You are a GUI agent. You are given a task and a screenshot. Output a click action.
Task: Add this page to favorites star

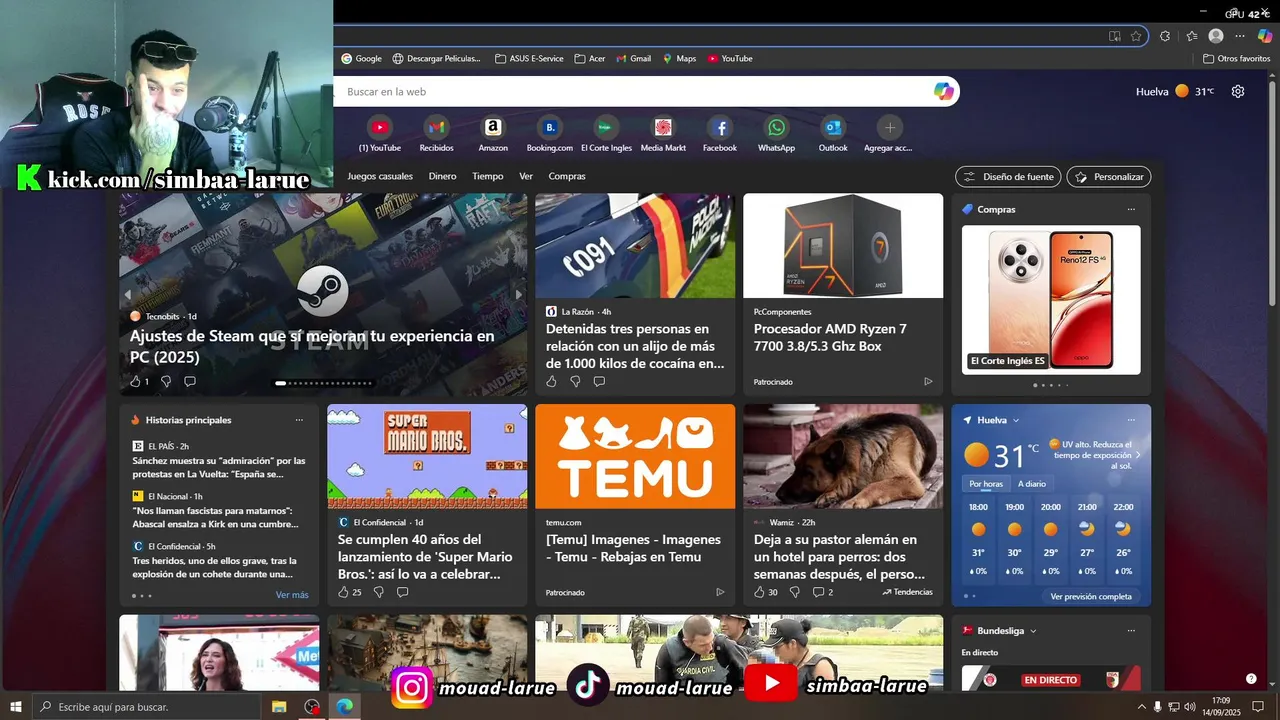click(x=1136, y=36)
